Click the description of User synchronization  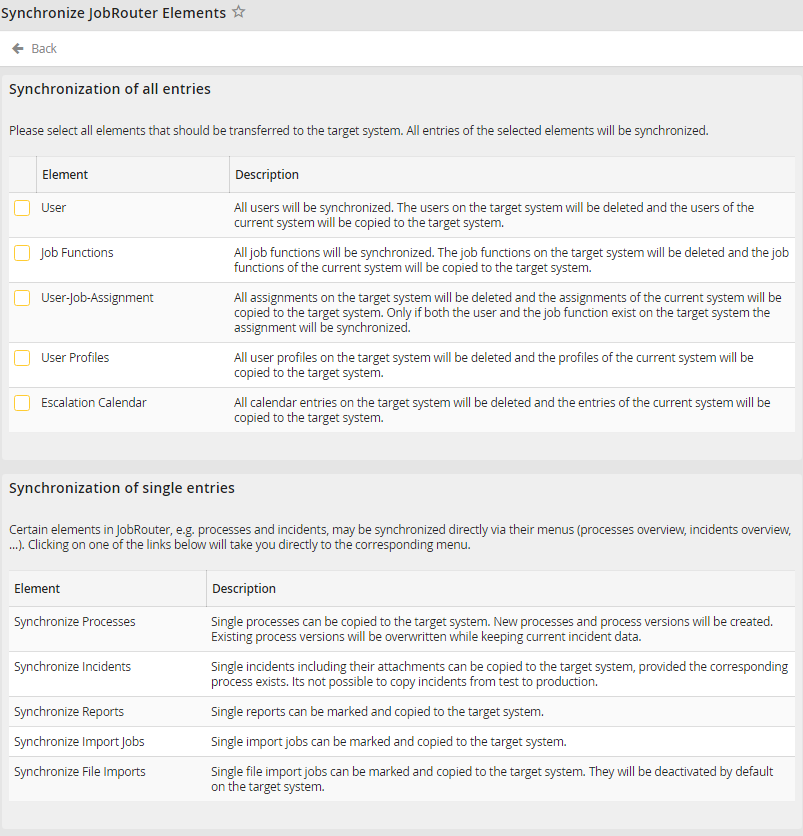tap(494, 215)
